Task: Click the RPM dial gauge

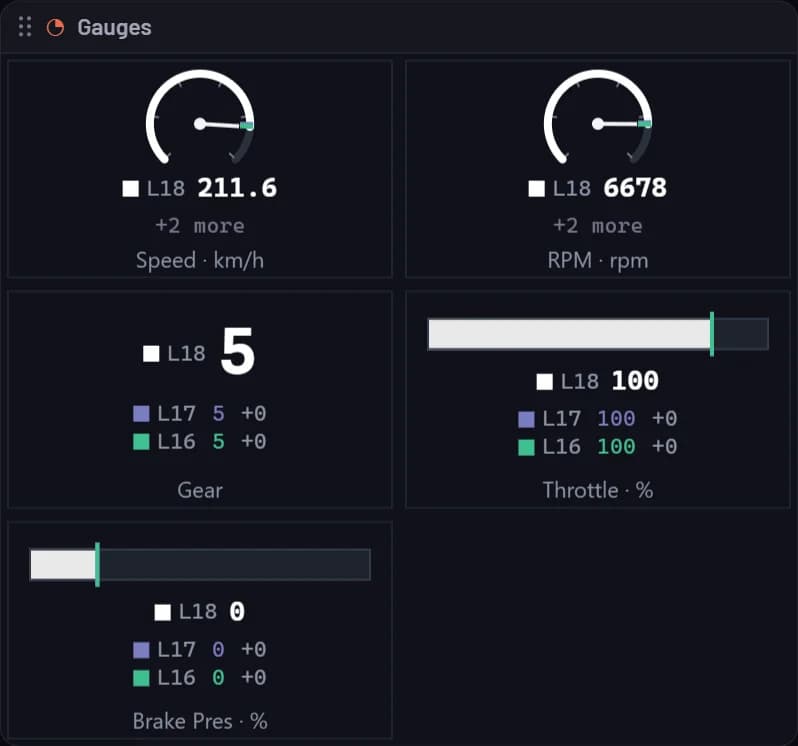Action: [598, 117]
